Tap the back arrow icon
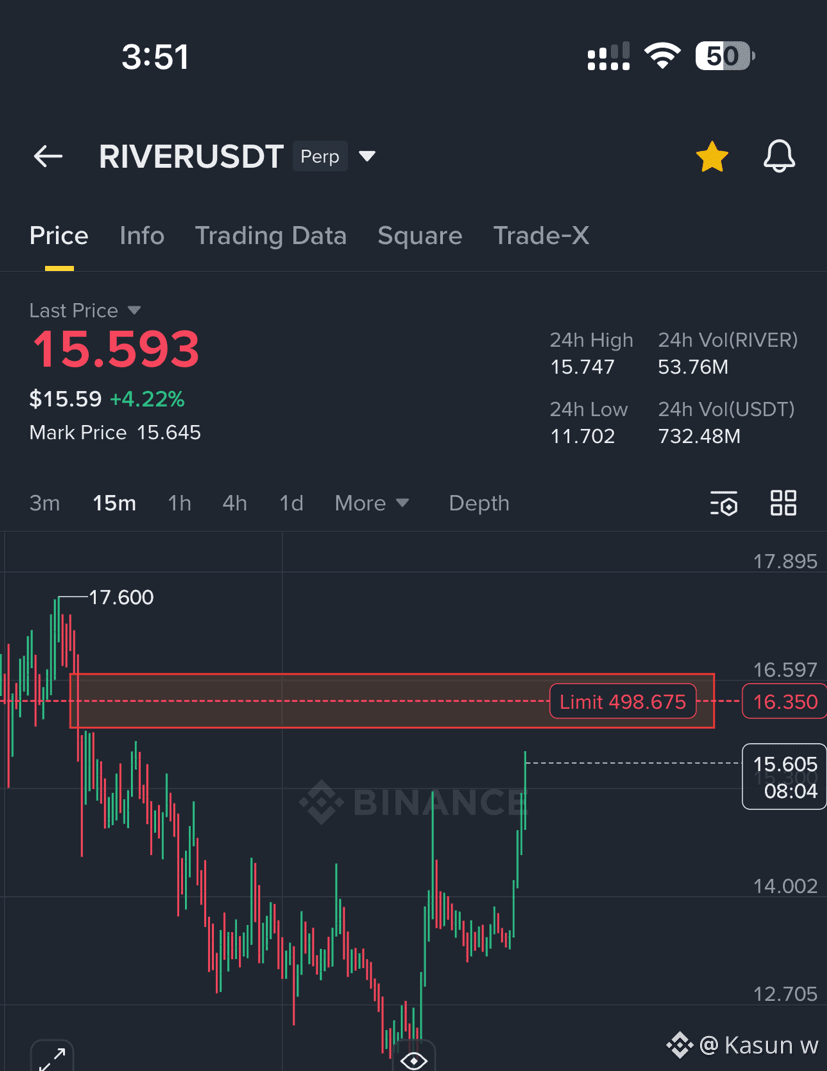827x1071 pixels. (48, 156)
